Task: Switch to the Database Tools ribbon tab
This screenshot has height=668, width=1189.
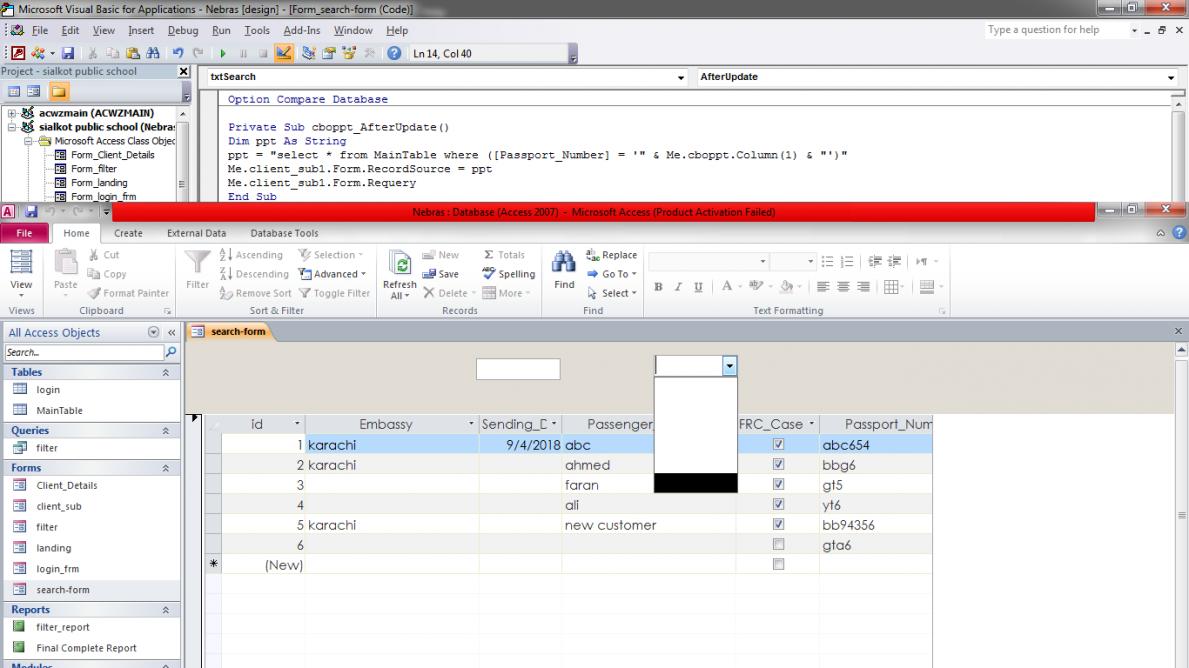Action: point(284,233)
